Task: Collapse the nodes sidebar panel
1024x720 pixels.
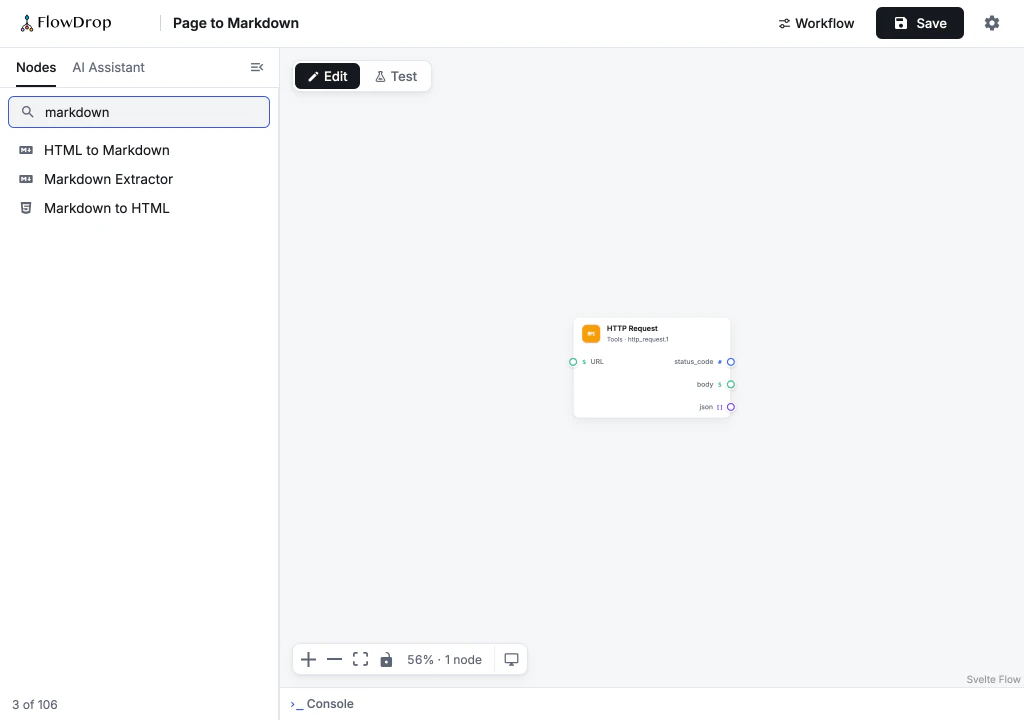Action: click(x=257, y=67)
